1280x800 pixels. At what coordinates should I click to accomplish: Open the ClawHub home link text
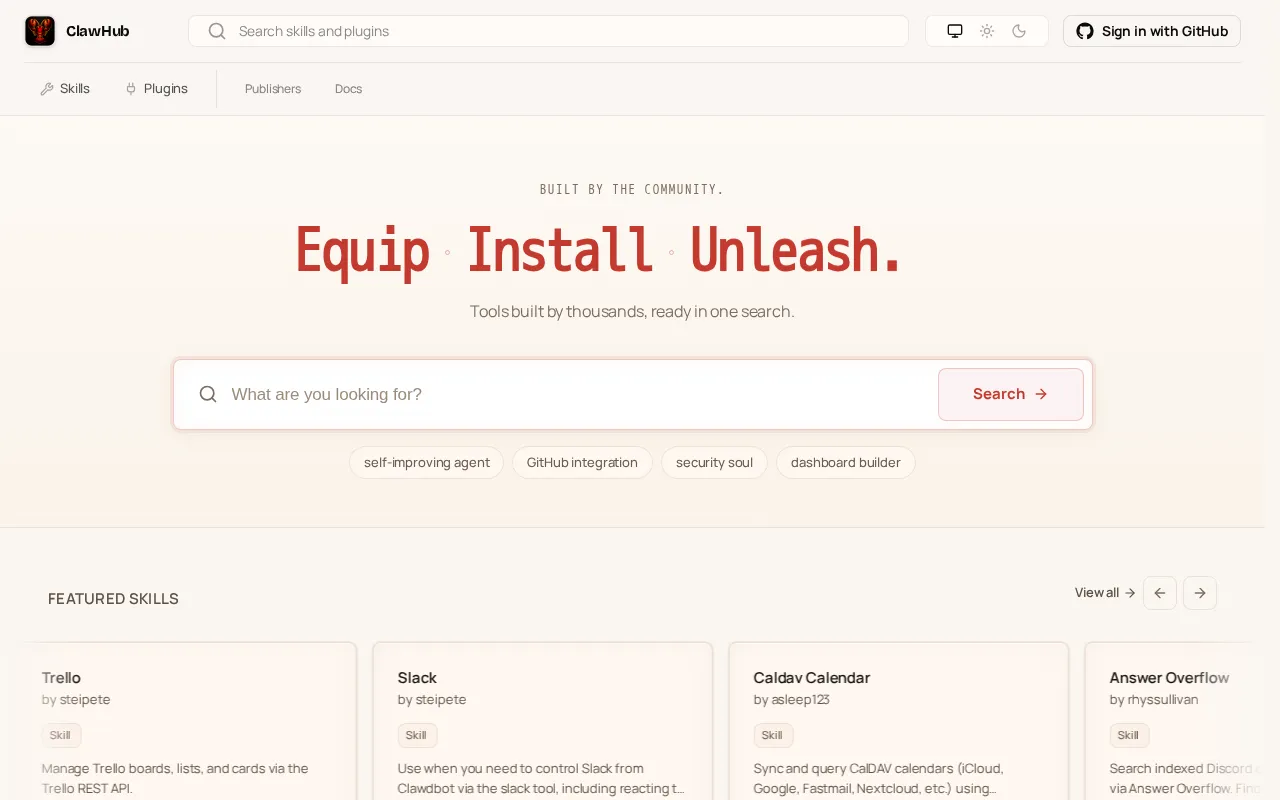pyautogui.click(x=98, y=31)
